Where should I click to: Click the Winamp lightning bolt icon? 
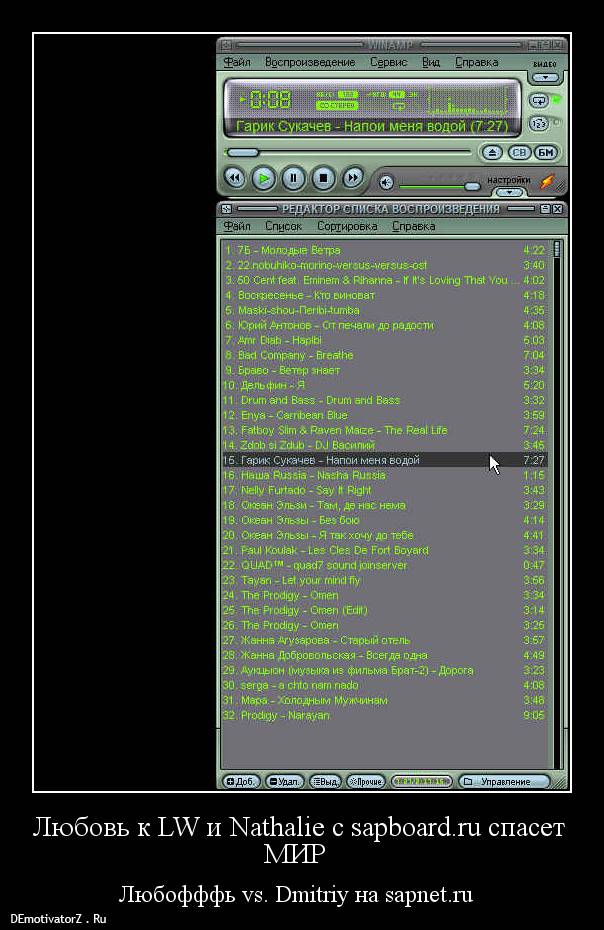(546, 181)
